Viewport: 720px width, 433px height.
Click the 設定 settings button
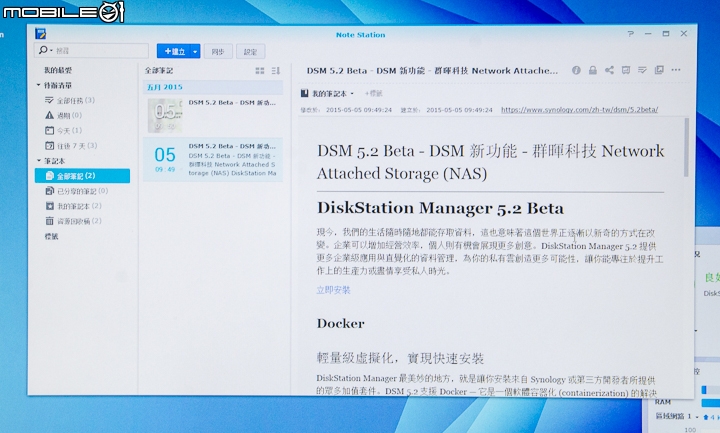point(250,51)
